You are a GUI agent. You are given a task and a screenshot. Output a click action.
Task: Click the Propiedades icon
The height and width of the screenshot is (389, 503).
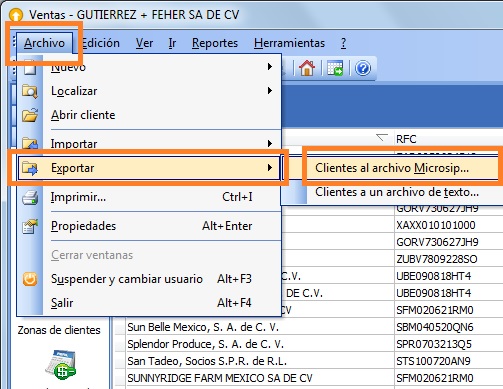click(x=30, y=226)
